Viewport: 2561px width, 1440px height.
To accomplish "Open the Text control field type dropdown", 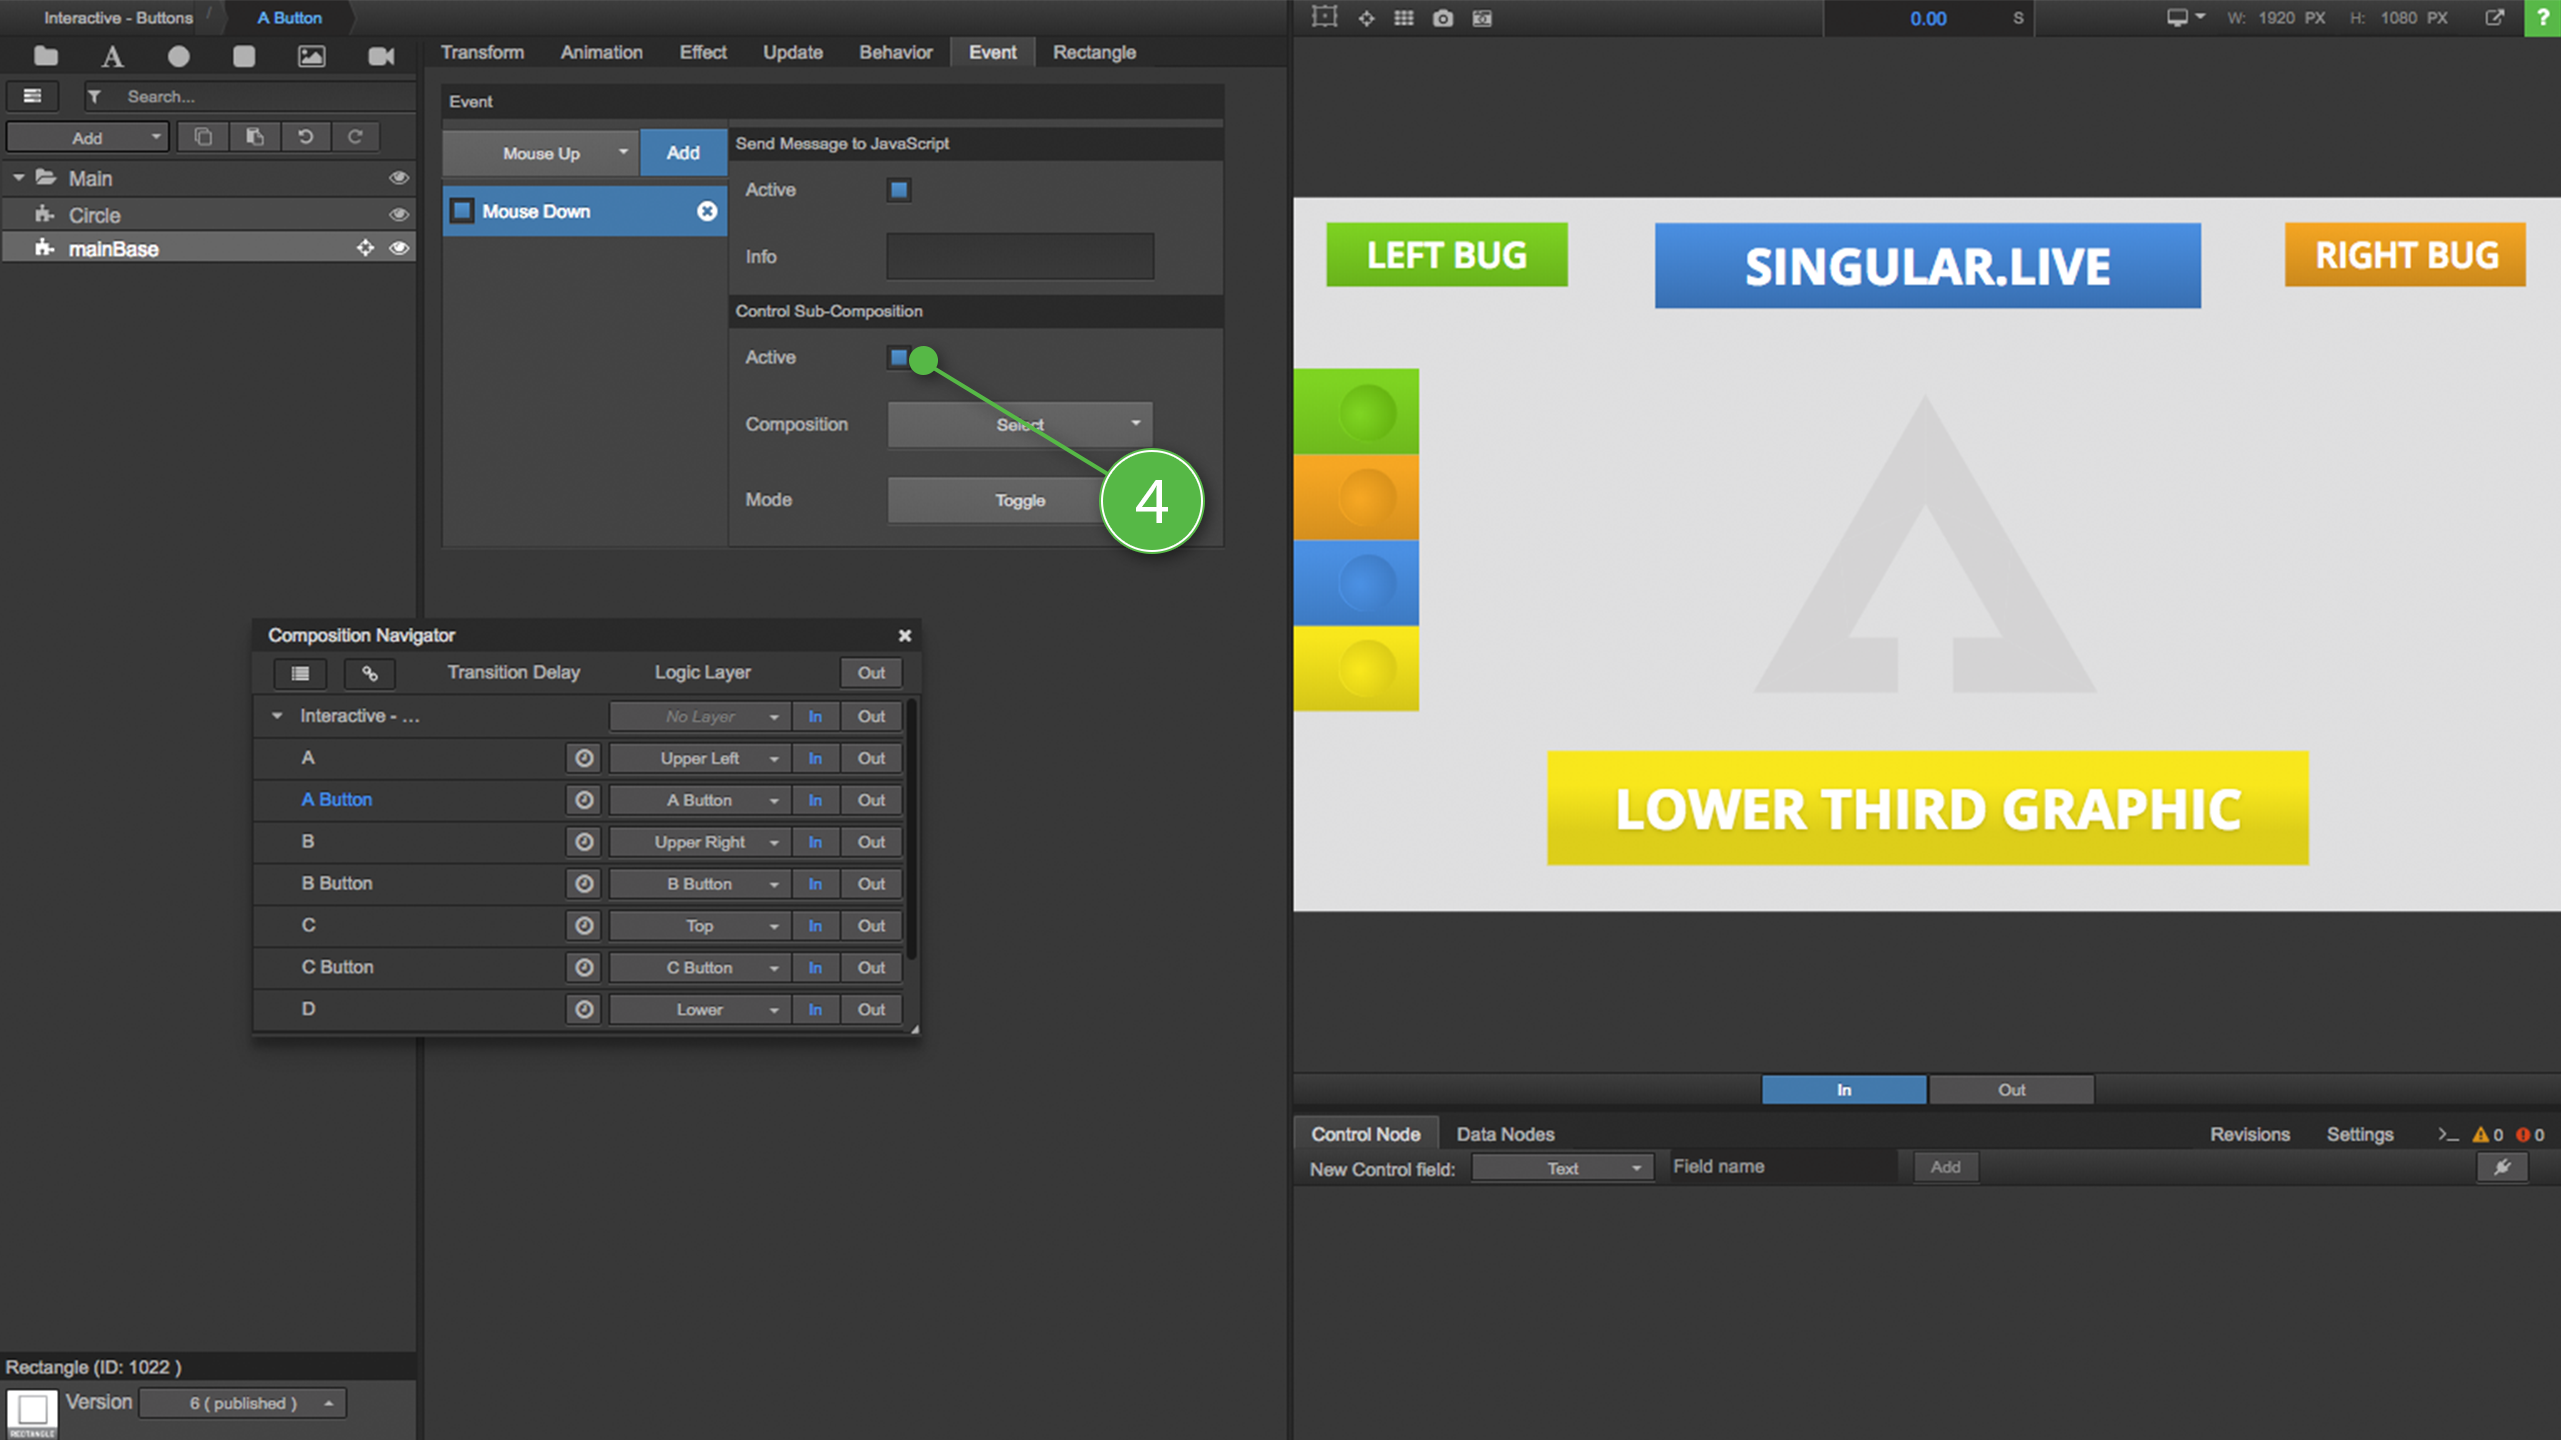I will click(x=1563, y=1168).
